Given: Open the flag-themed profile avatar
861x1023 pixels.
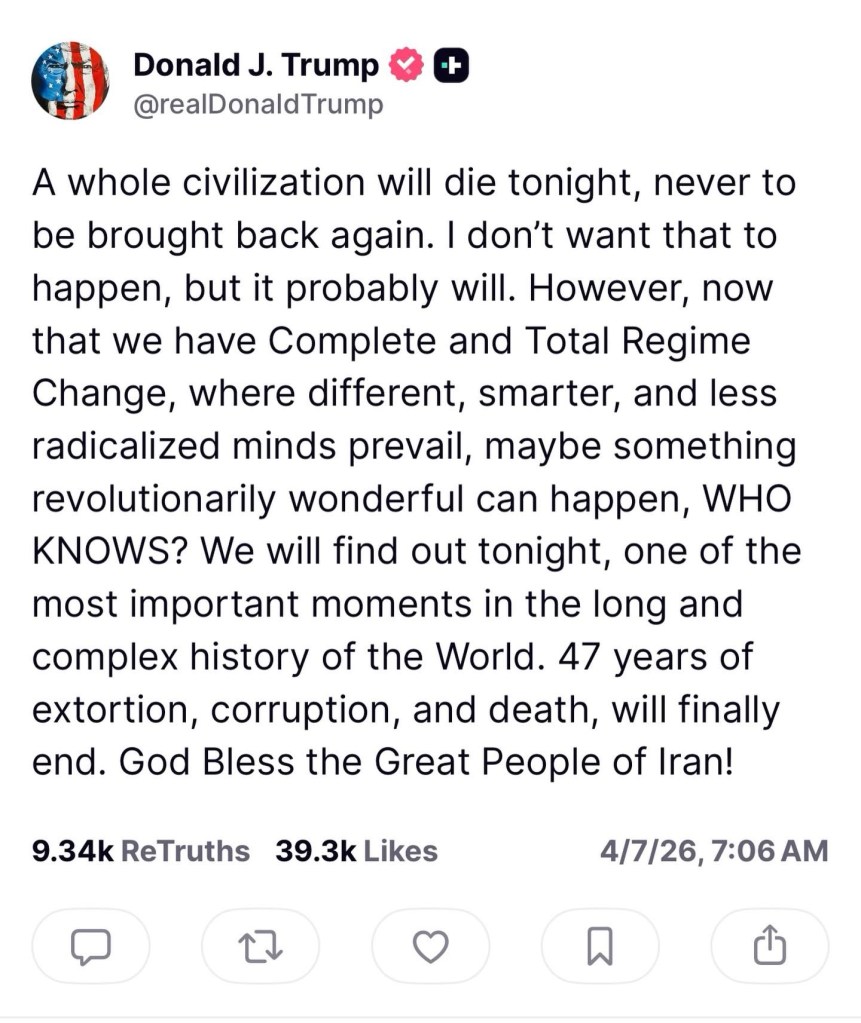Looking at the screenshot, I should (70, 81).
